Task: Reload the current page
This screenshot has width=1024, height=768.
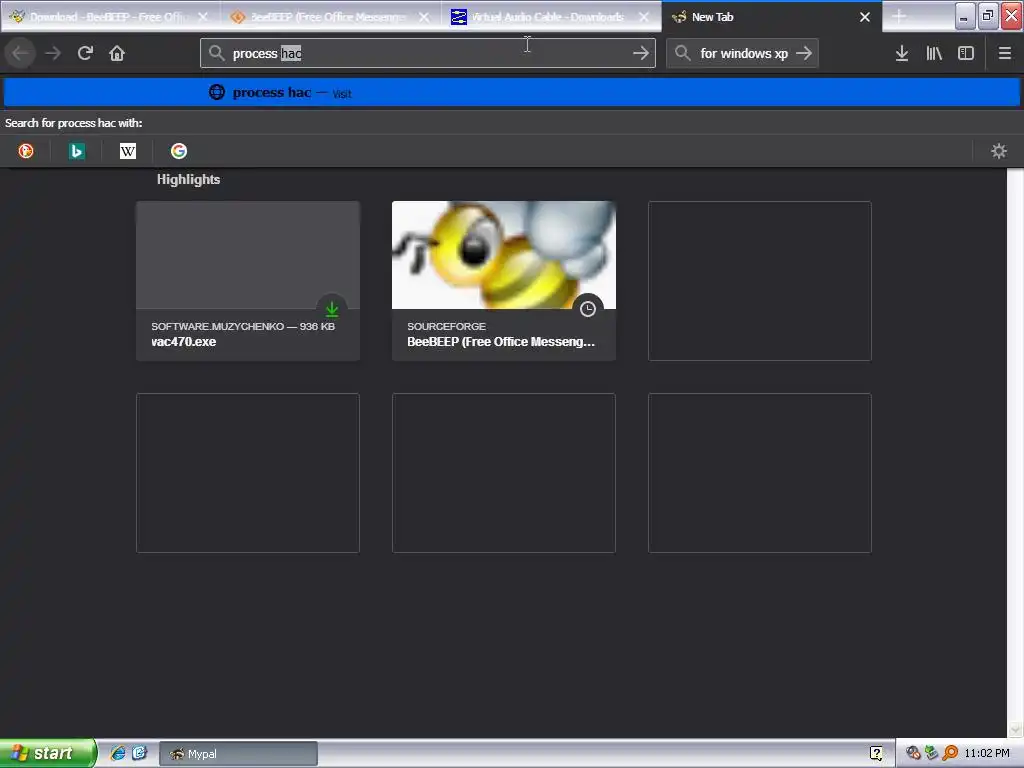Action: (x=85, y=53)
